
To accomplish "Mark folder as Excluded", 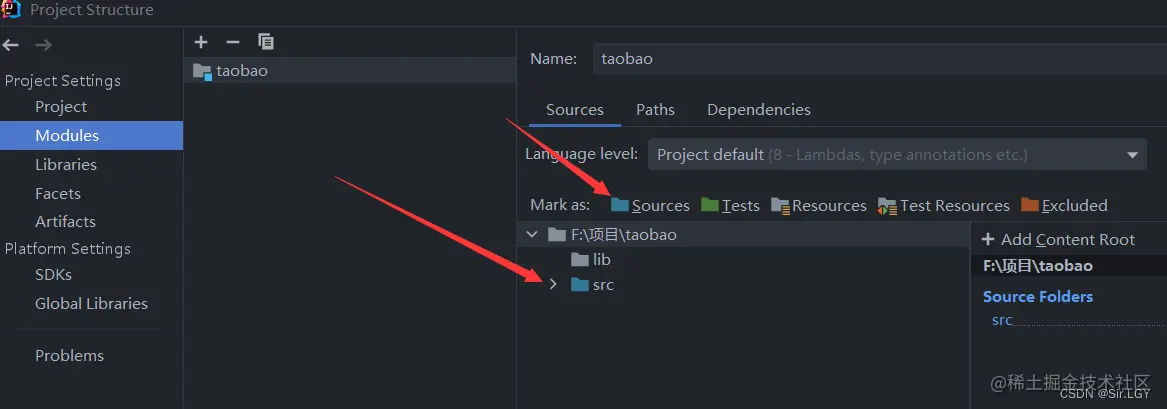I will click(1064, 206).
